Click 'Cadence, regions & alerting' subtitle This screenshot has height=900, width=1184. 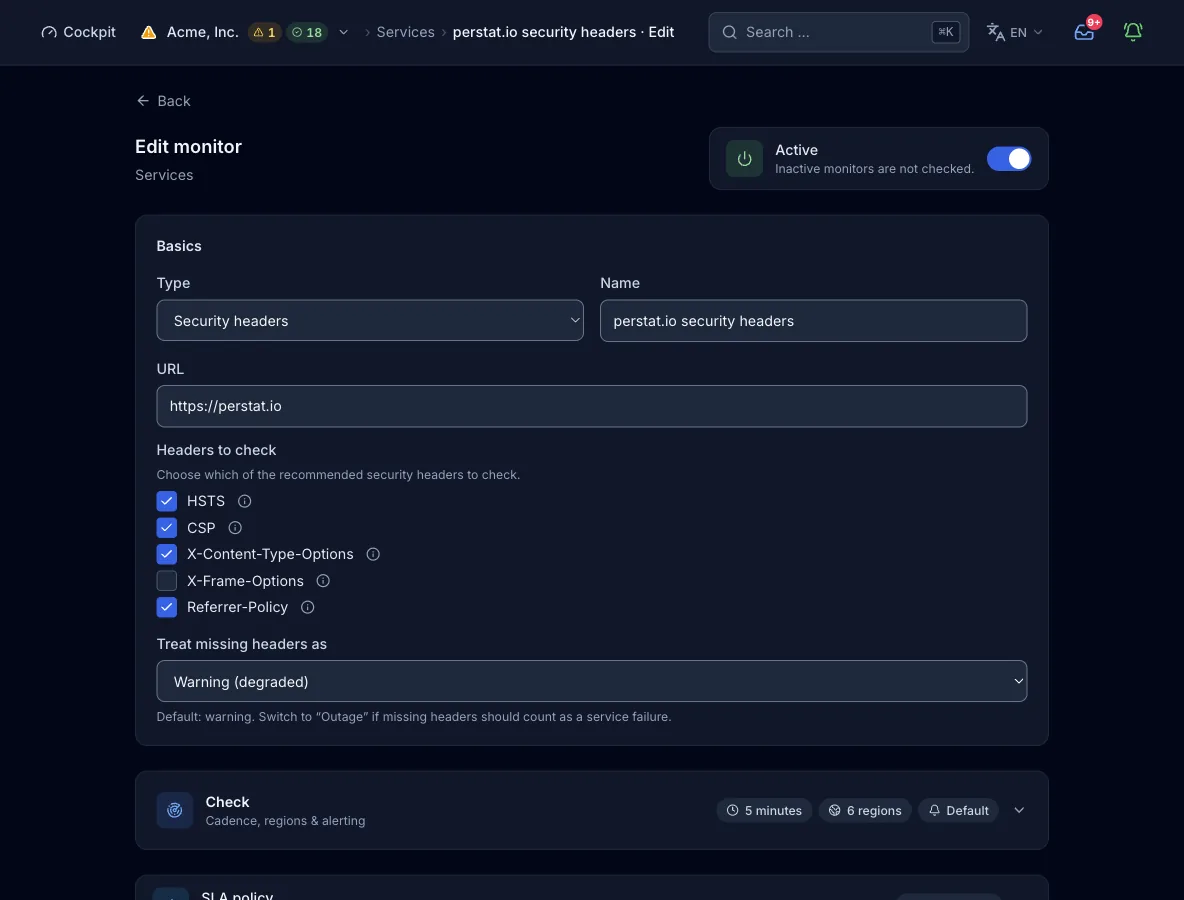[285, 821]
